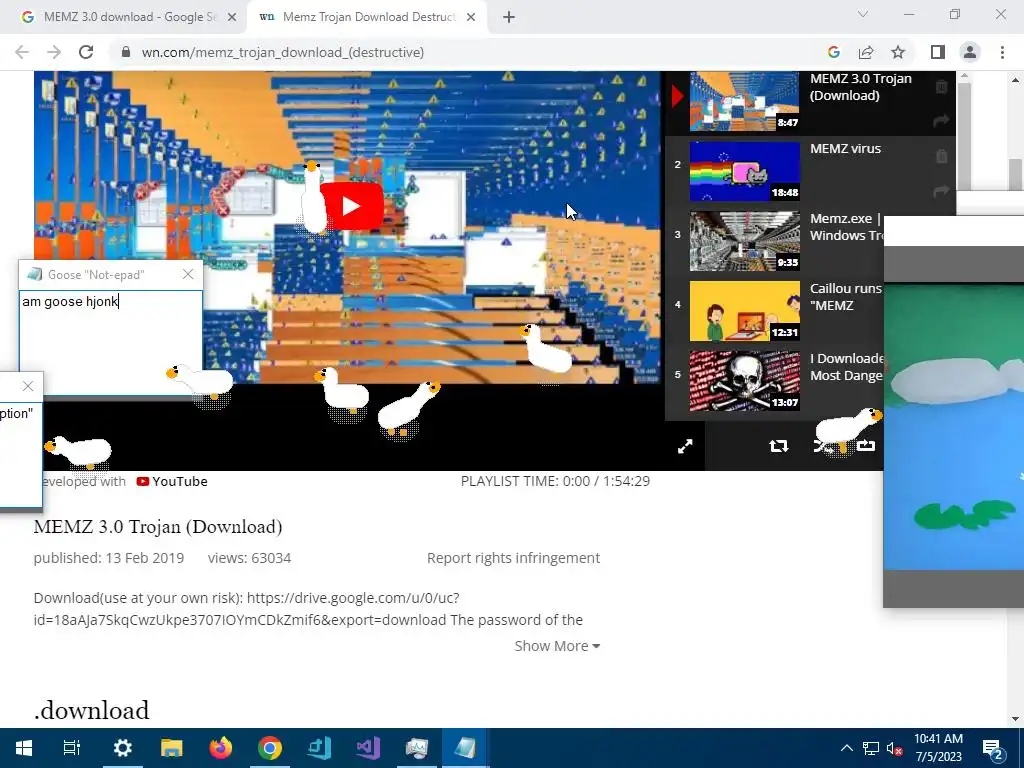Open Settings from the taskbar
The image size is (1024, 768).
[122, 748]
